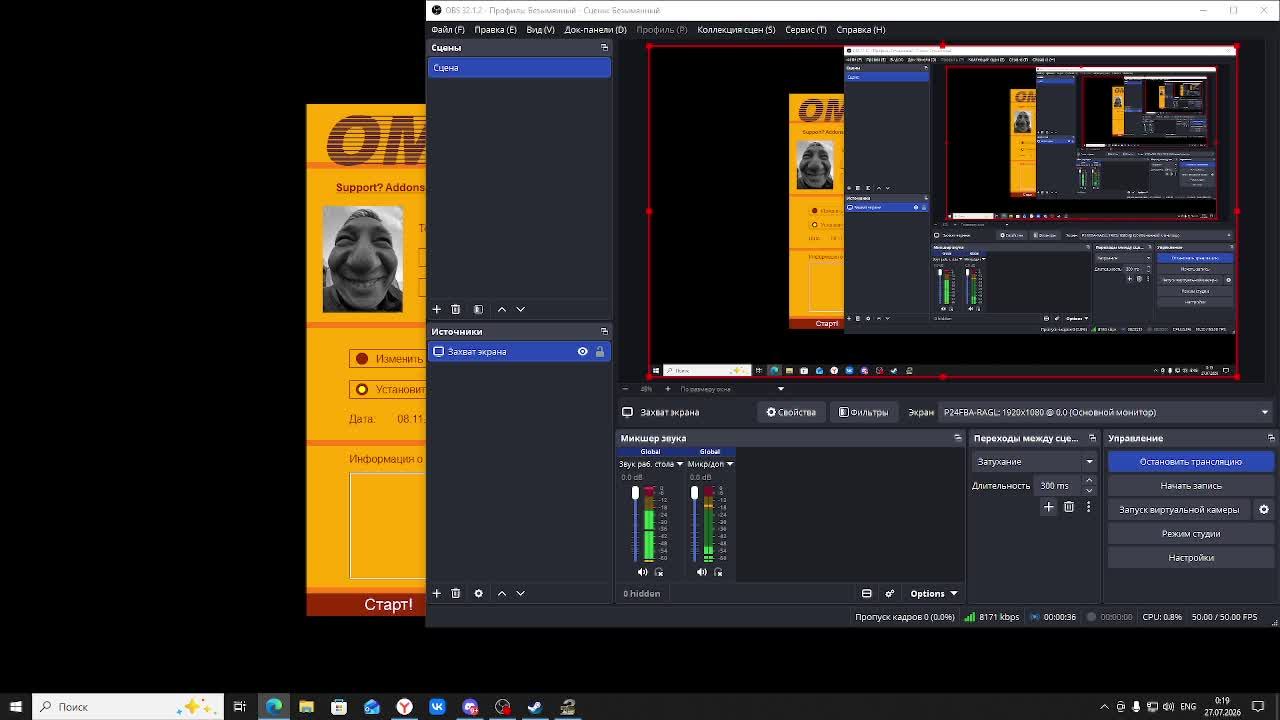Toggle monitoring headphones for Микр/доп channel

pyautogui.click(x=718, y=572)
